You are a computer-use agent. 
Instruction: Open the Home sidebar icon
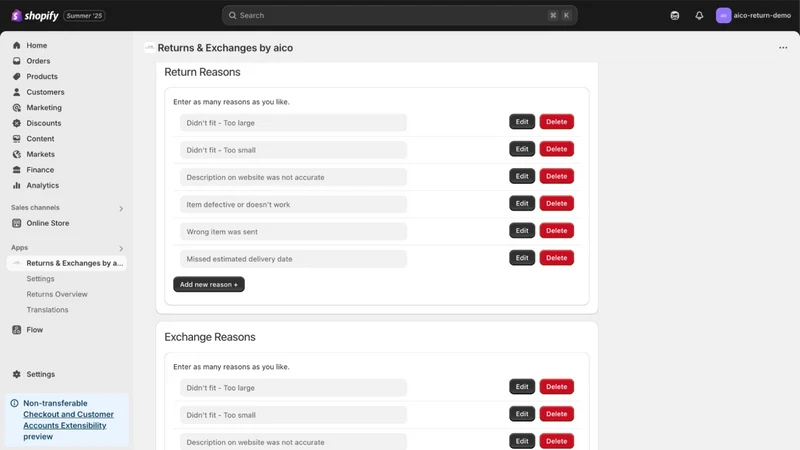click(16, 45)
